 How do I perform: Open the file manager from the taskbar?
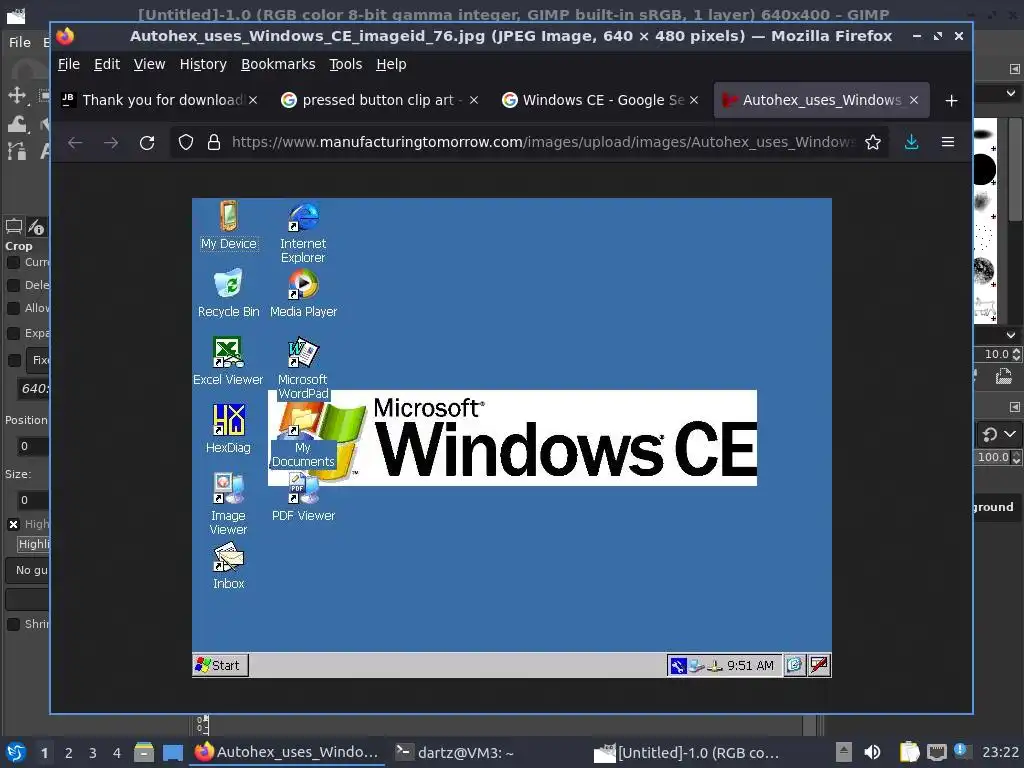pos(144,752)
